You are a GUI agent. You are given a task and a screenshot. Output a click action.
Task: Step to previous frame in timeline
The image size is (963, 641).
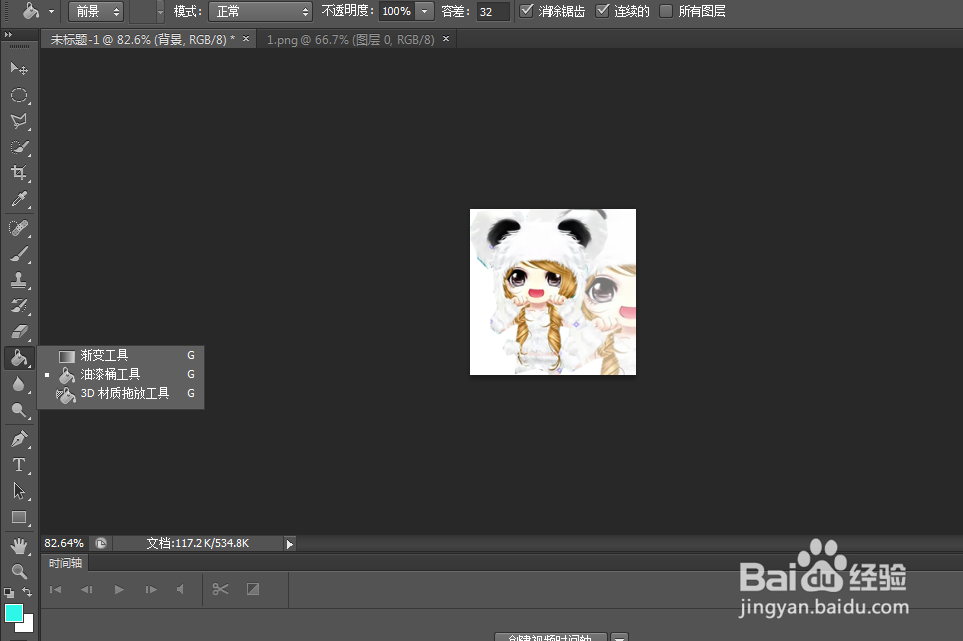tap(87, 589)
